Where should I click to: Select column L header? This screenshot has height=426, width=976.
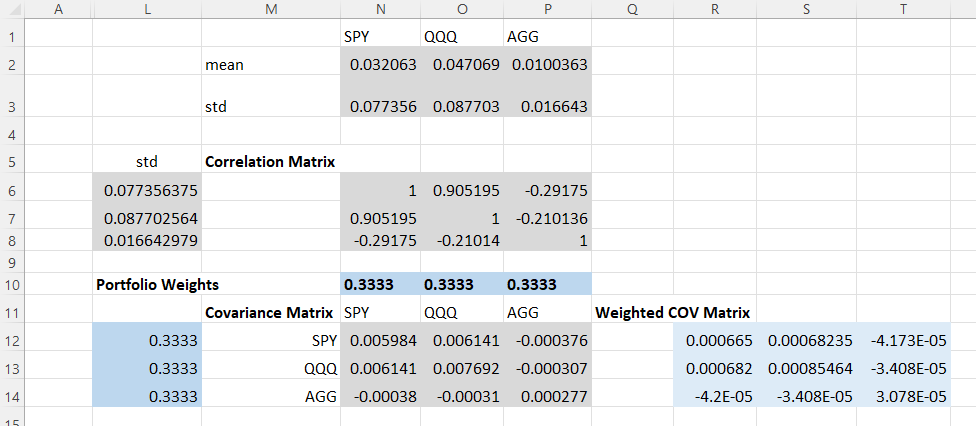tap(147, 9)
